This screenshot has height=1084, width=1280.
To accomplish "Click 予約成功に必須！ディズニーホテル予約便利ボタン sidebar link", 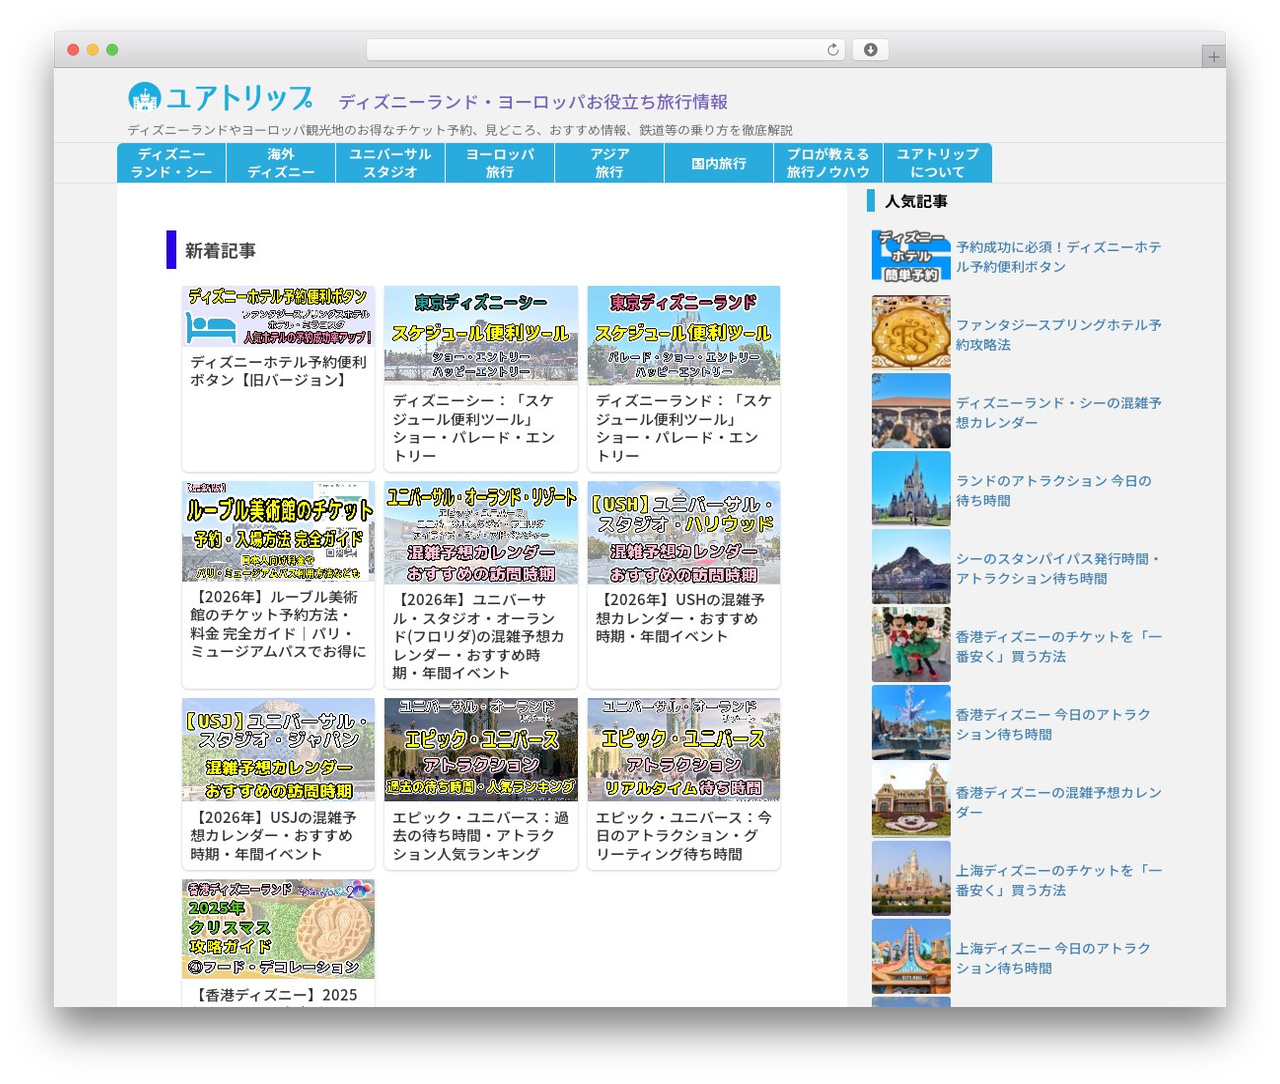I will coord(1058,256).
